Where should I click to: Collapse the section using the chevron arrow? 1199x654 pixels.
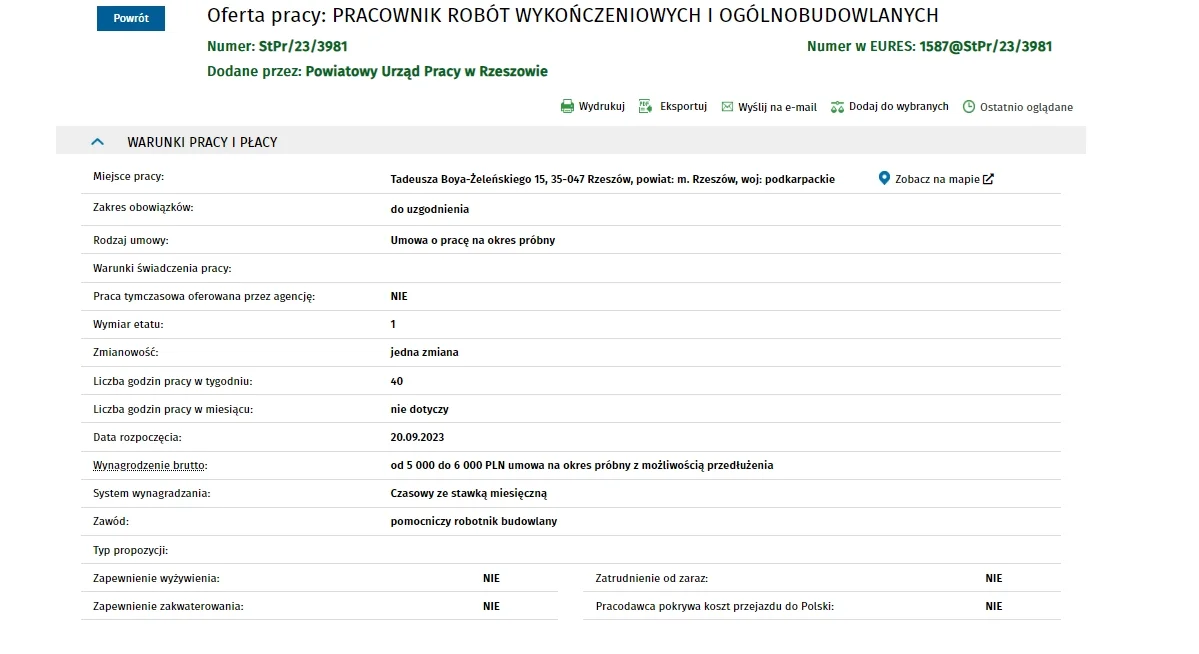[x=97, y=142]
